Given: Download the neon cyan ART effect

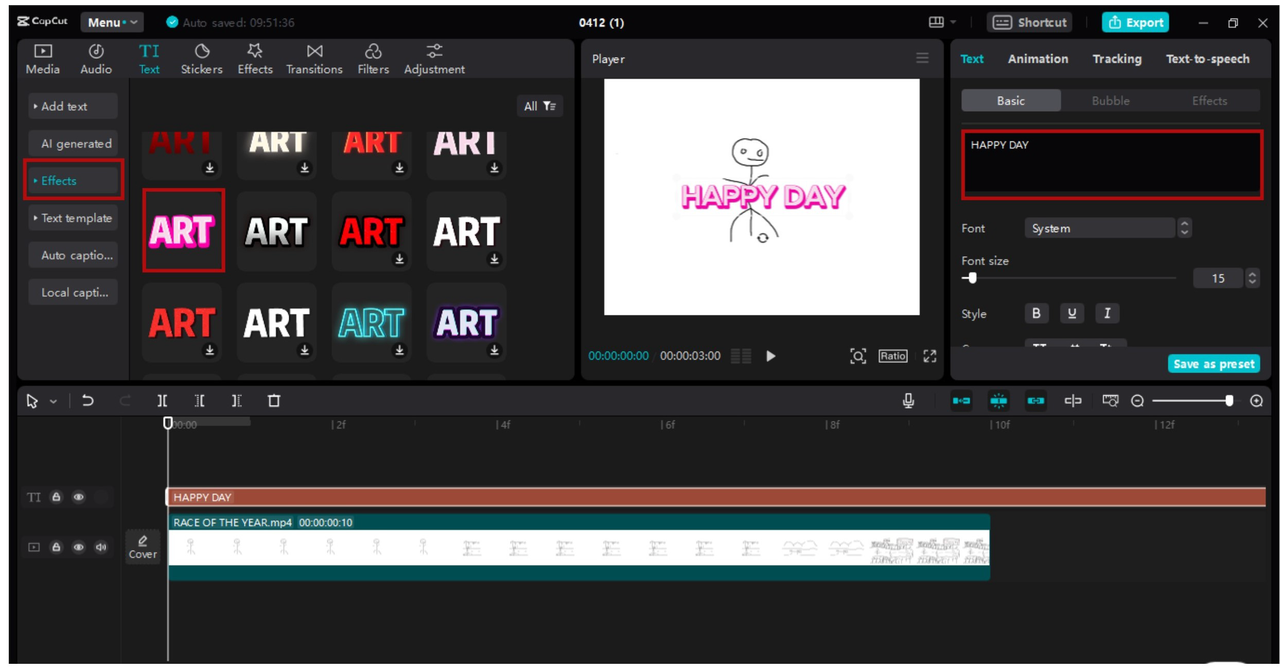Looking at the screenshot, I should point(399,350).
